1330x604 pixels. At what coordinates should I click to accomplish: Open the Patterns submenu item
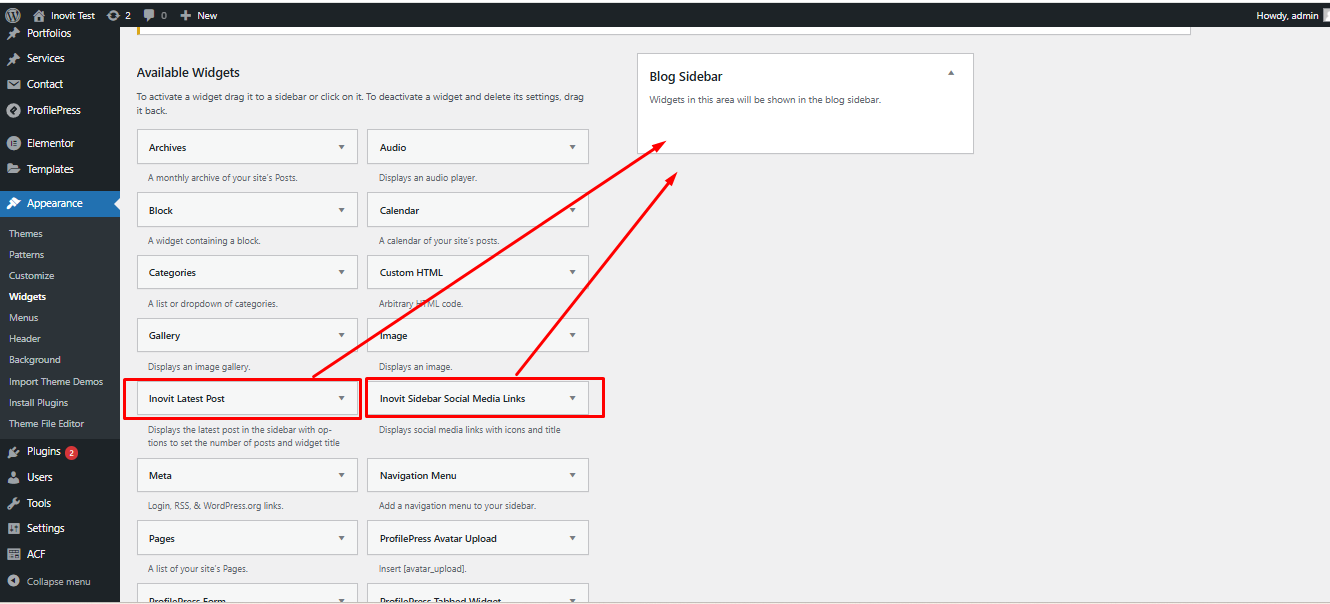click(x=27, y=254)
